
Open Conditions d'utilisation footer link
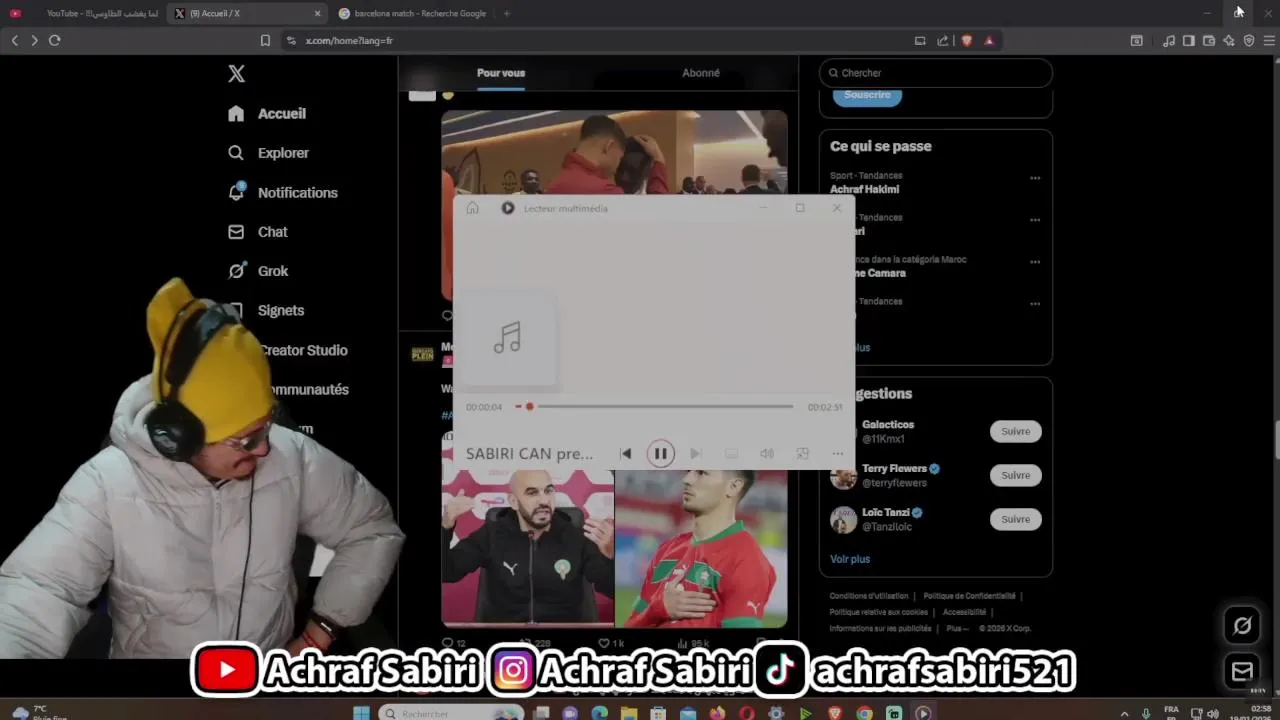tap(869, 596)
